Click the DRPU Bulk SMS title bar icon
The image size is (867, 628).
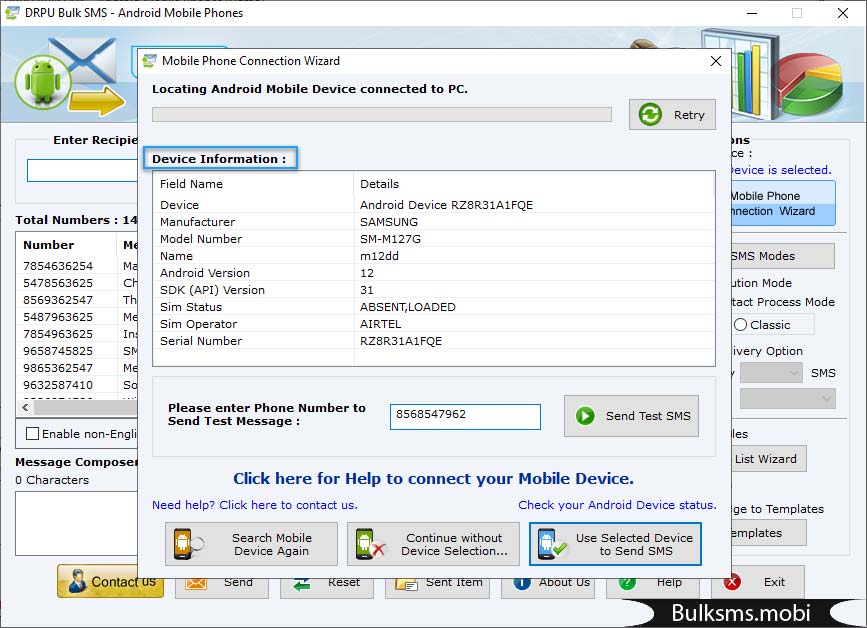coord(12,13)
